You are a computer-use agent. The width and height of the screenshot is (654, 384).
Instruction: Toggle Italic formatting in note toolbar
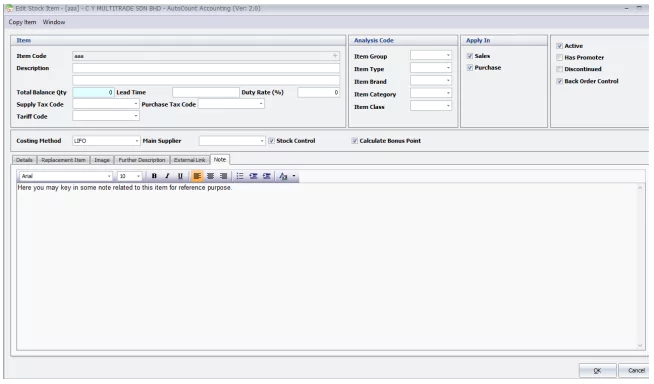[167, 176]
